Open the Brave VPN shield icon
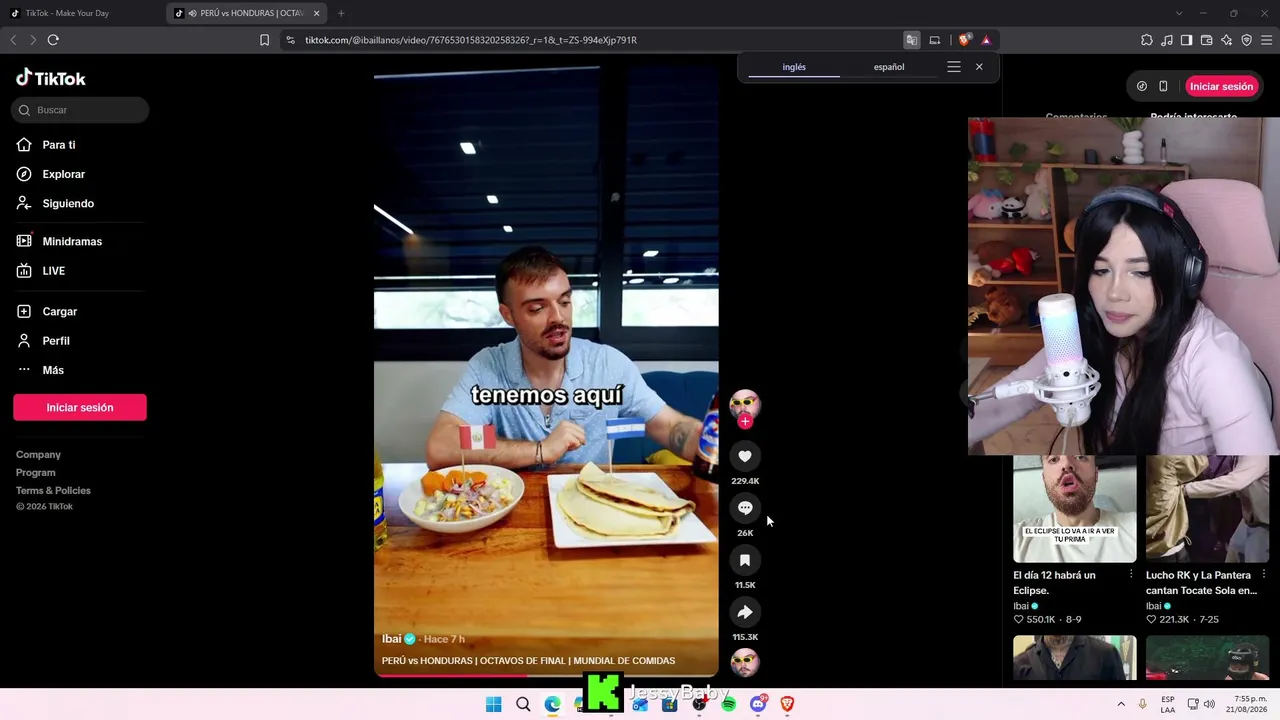This screenshot has height=720, width=1280. point(1246,40)
